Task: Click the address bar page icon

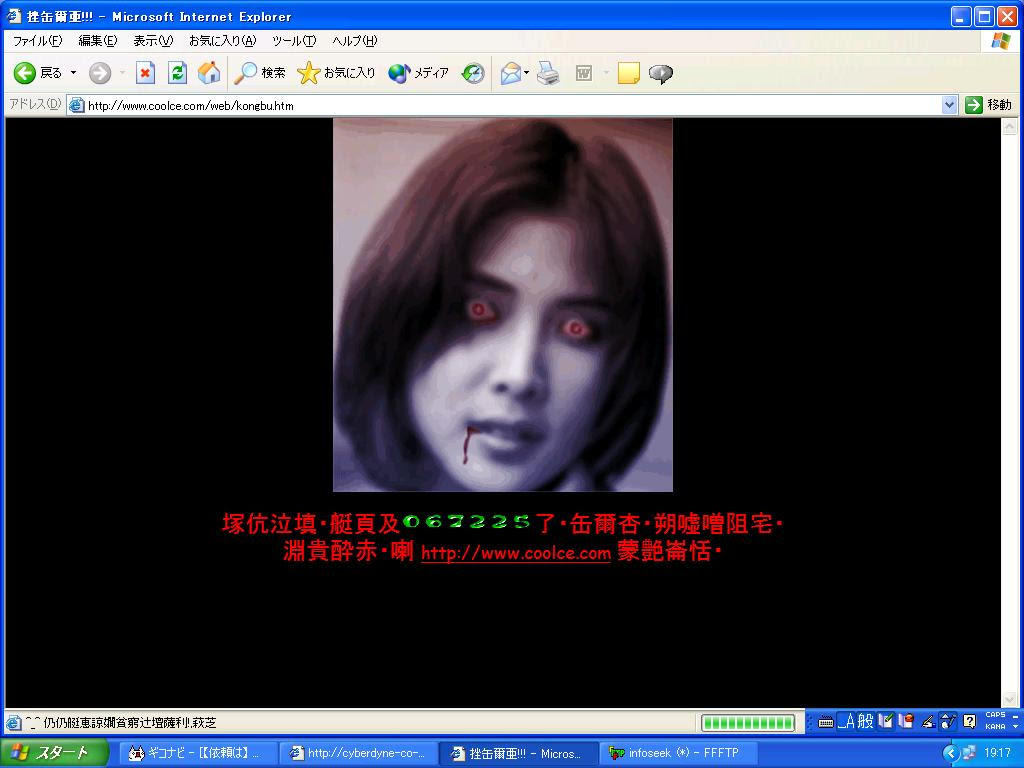Action: pos(76,105)
